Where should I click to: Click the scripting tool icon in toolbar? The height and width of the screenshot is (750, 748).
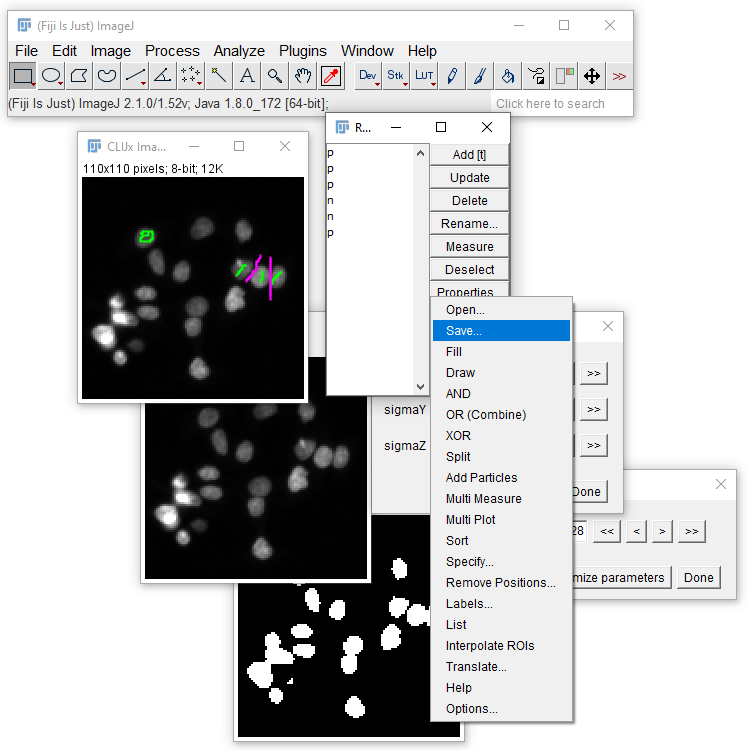point(536,76)
